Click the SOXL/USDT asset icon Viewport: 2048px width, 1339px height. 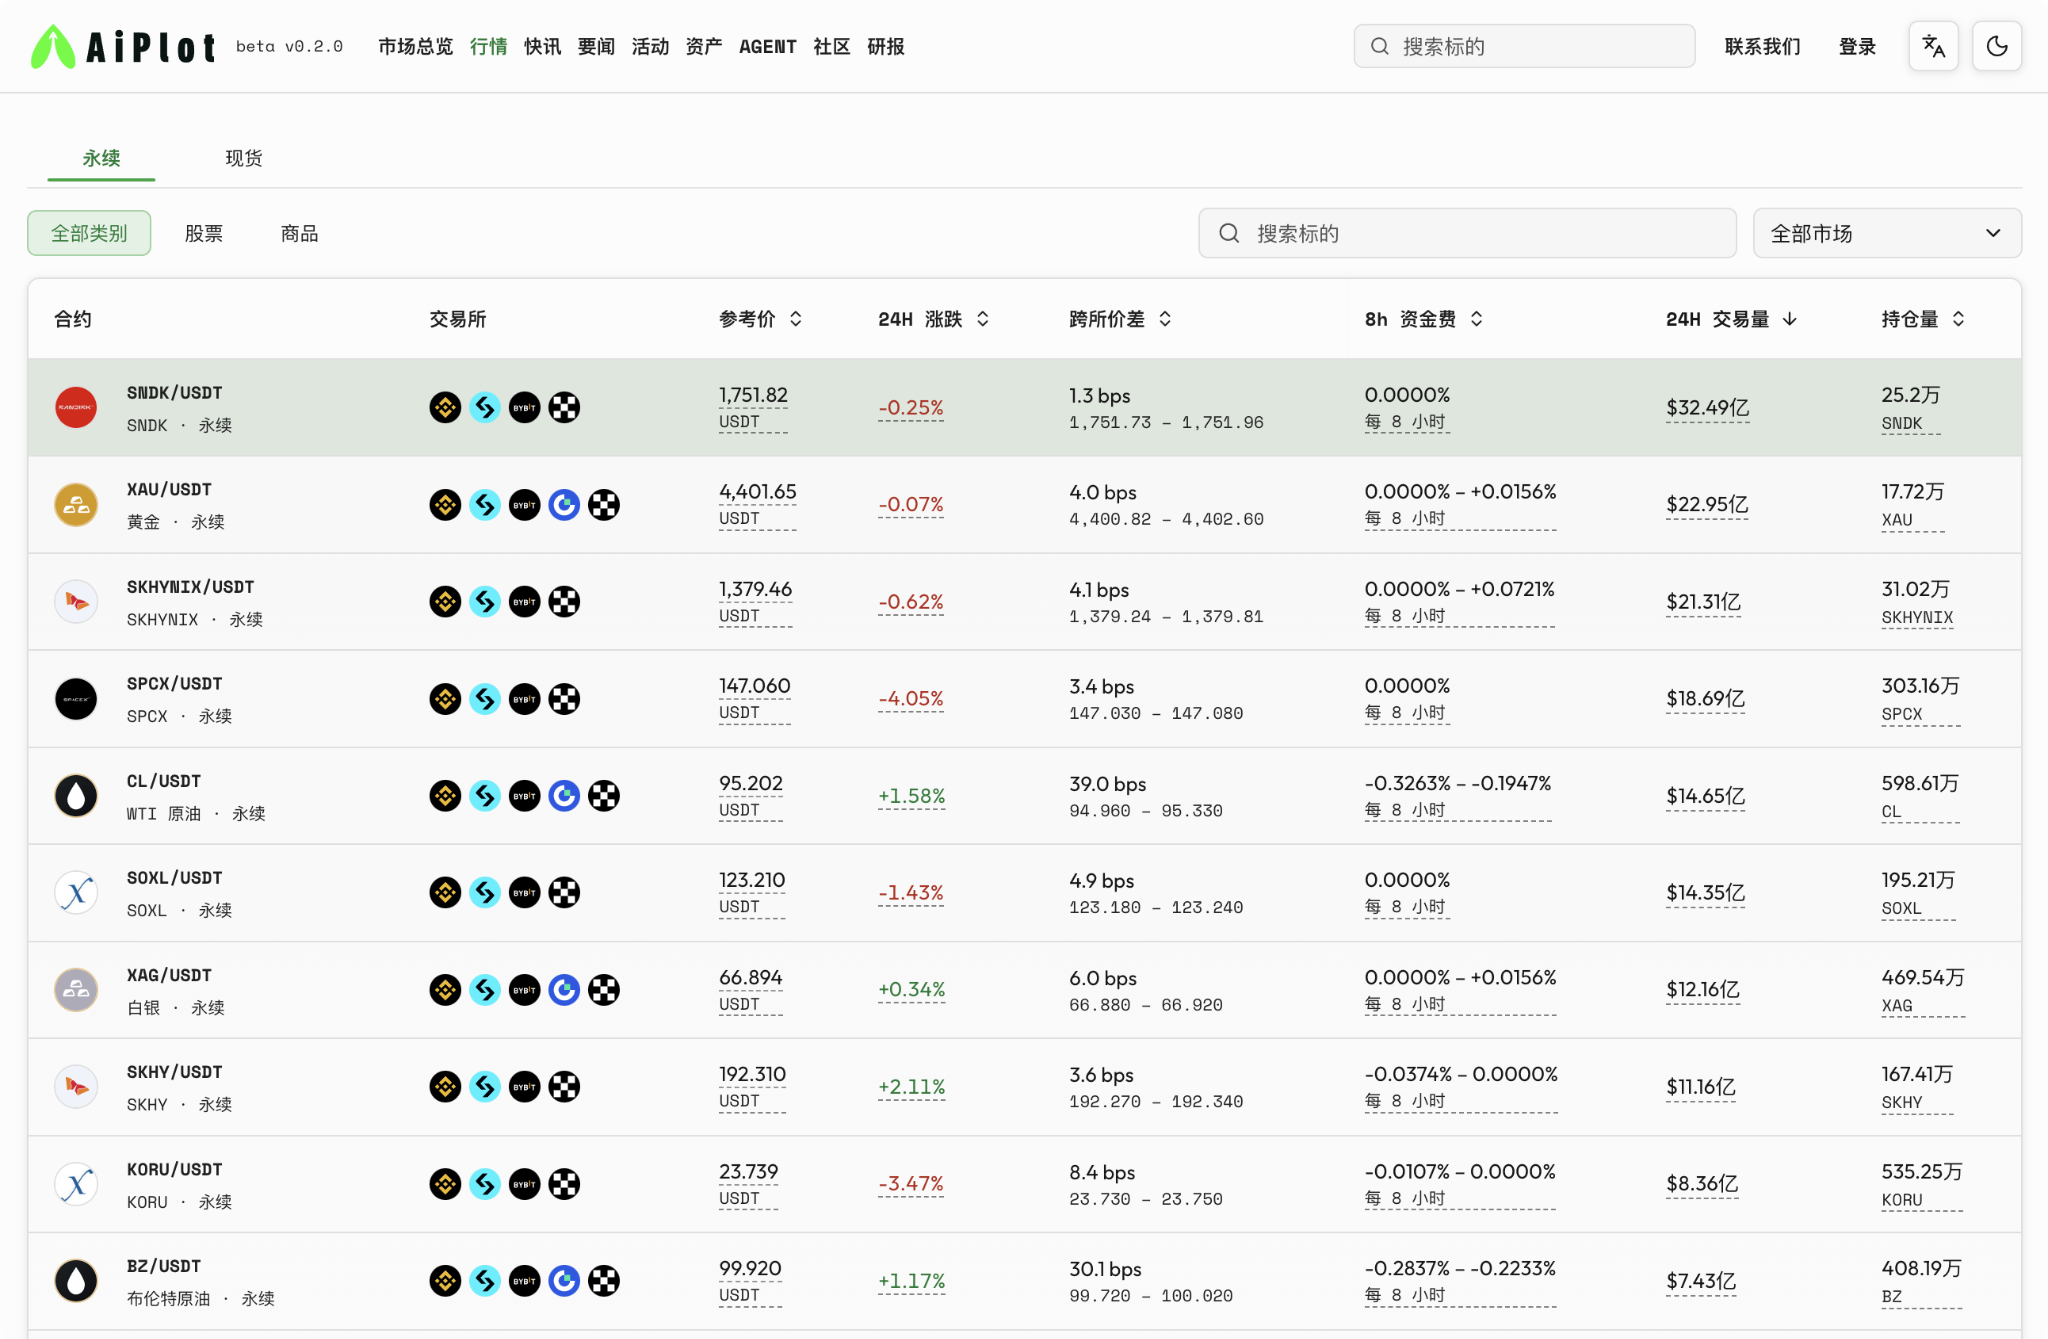click(x=76, y=893)
